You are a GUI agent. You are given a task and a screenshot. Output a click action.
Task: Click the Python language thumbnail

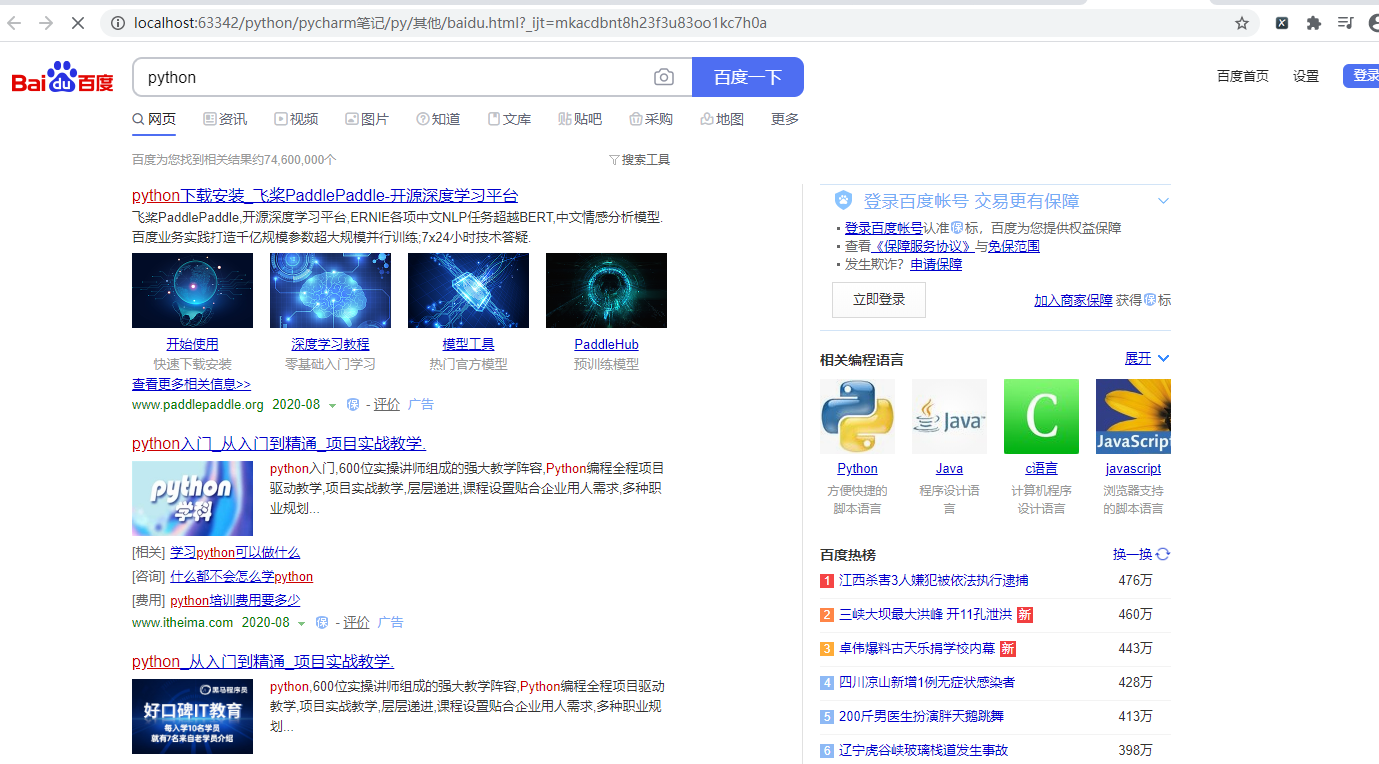coord(857,416)
